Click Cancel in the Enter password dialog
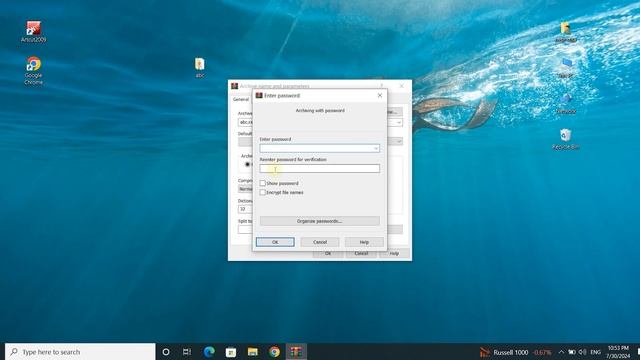Screen dimensions: 640x360 click(x=320, y=242)
